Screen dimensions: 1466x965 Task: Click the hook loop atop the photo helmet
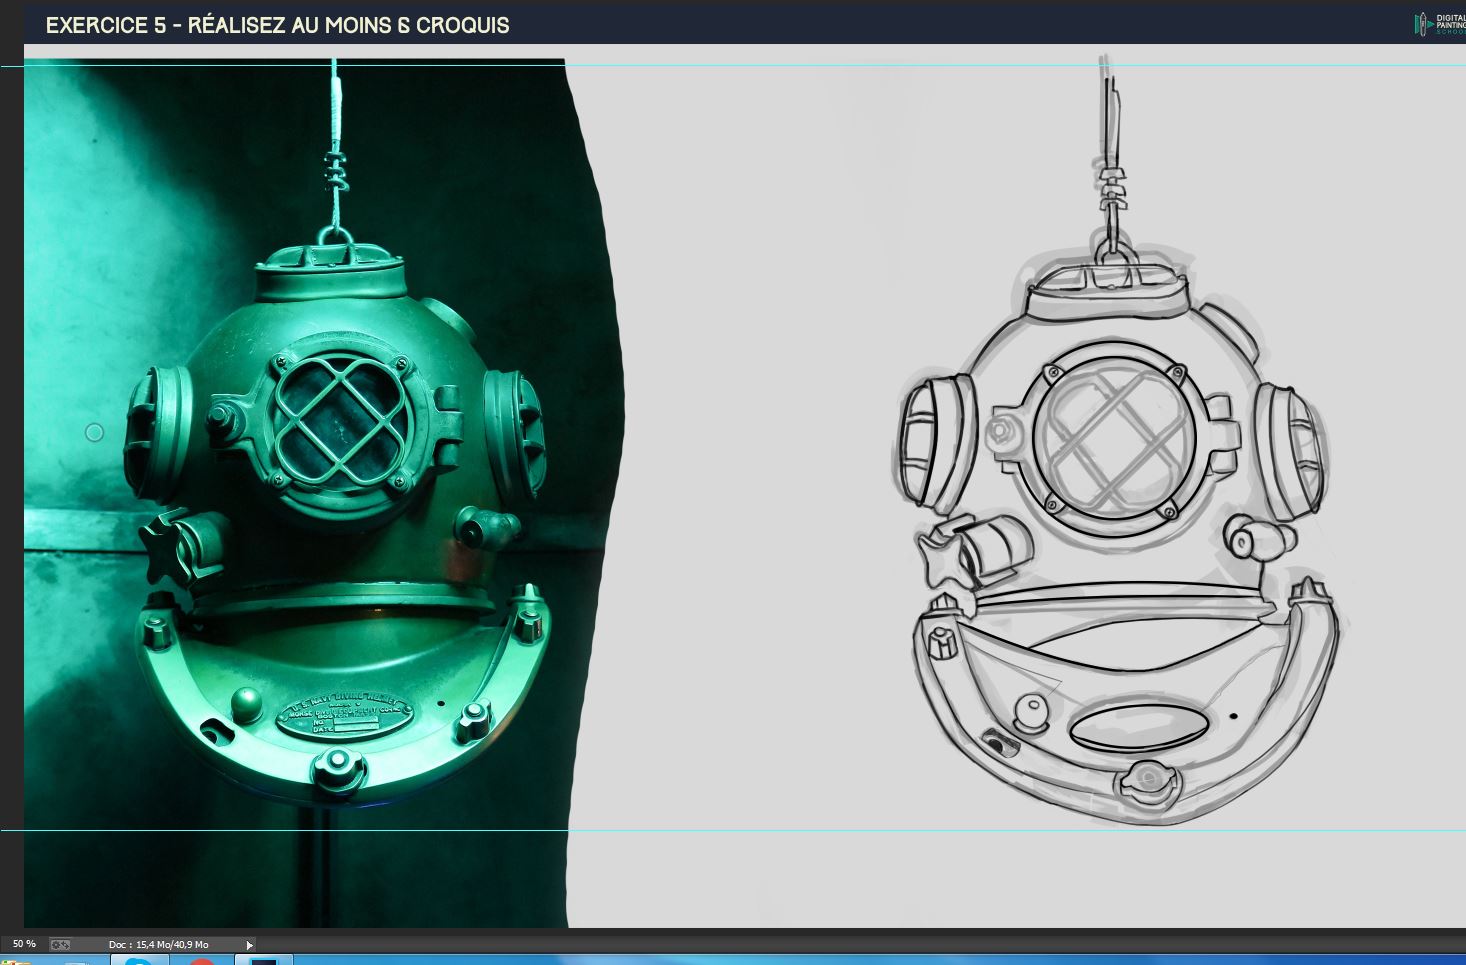click(334, 239)
